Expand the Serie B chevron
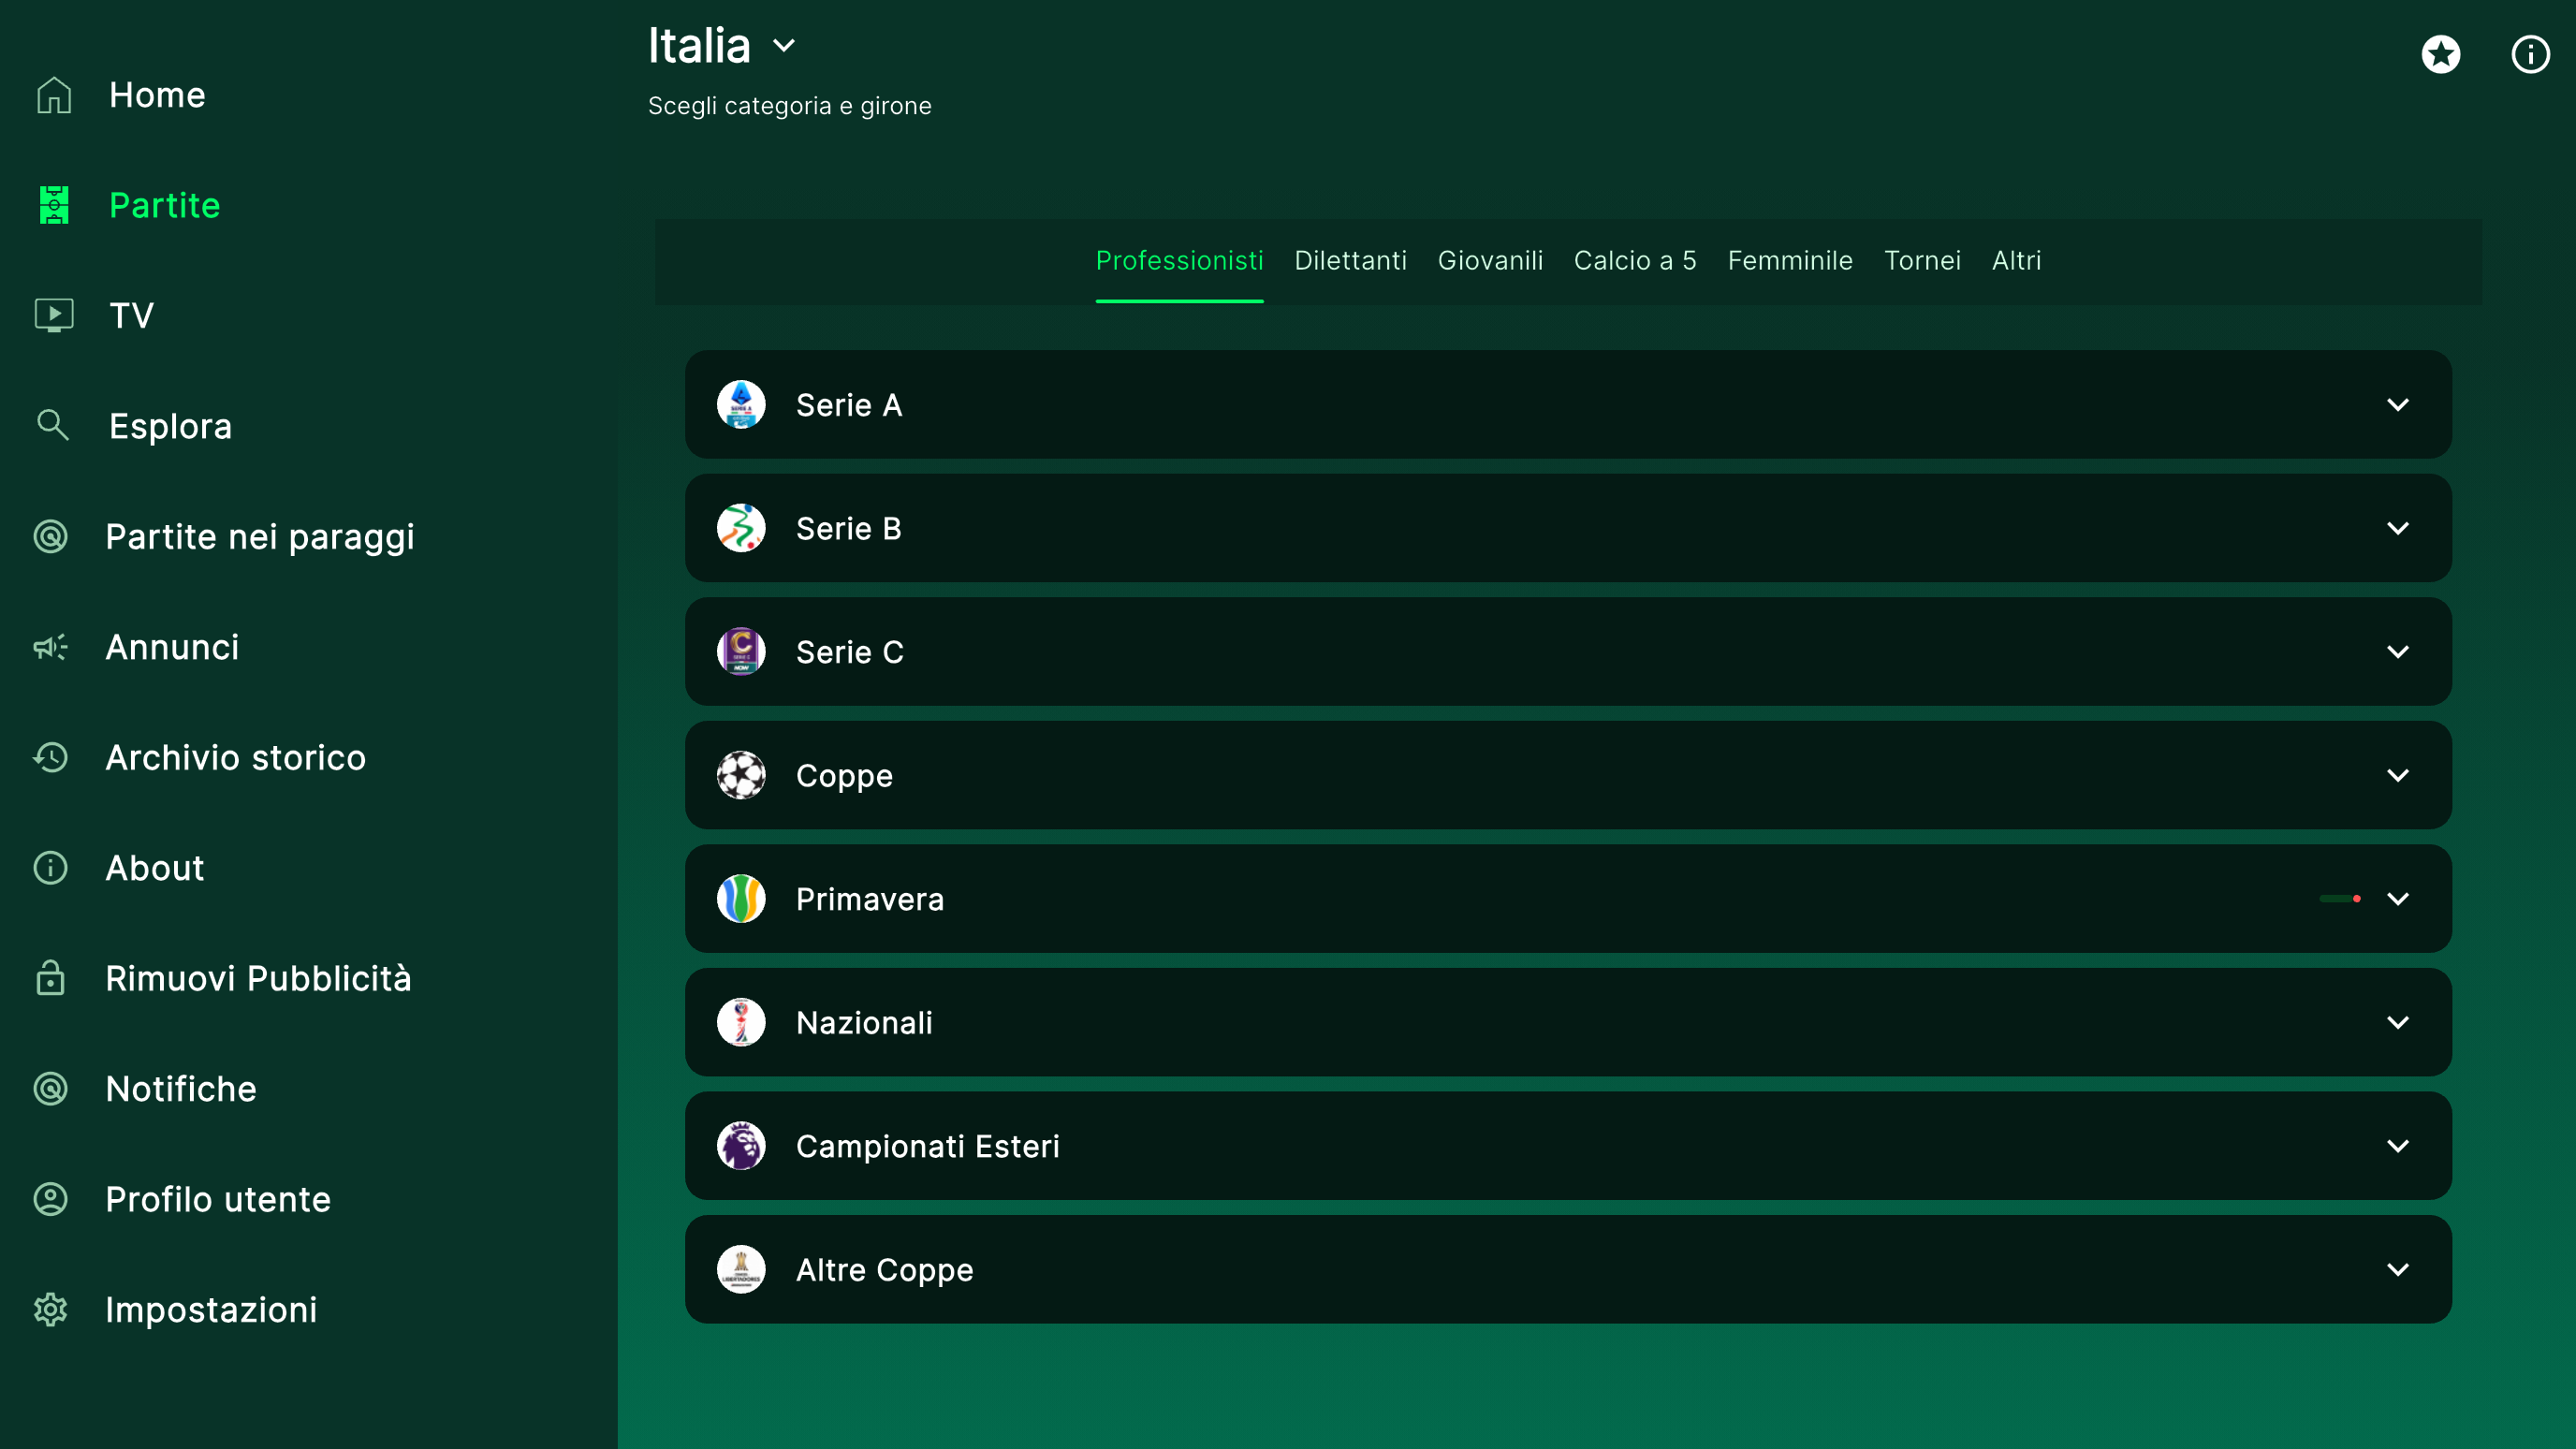The height and width of the screenshot is (1449, 2576). (x=2397, y=528)
